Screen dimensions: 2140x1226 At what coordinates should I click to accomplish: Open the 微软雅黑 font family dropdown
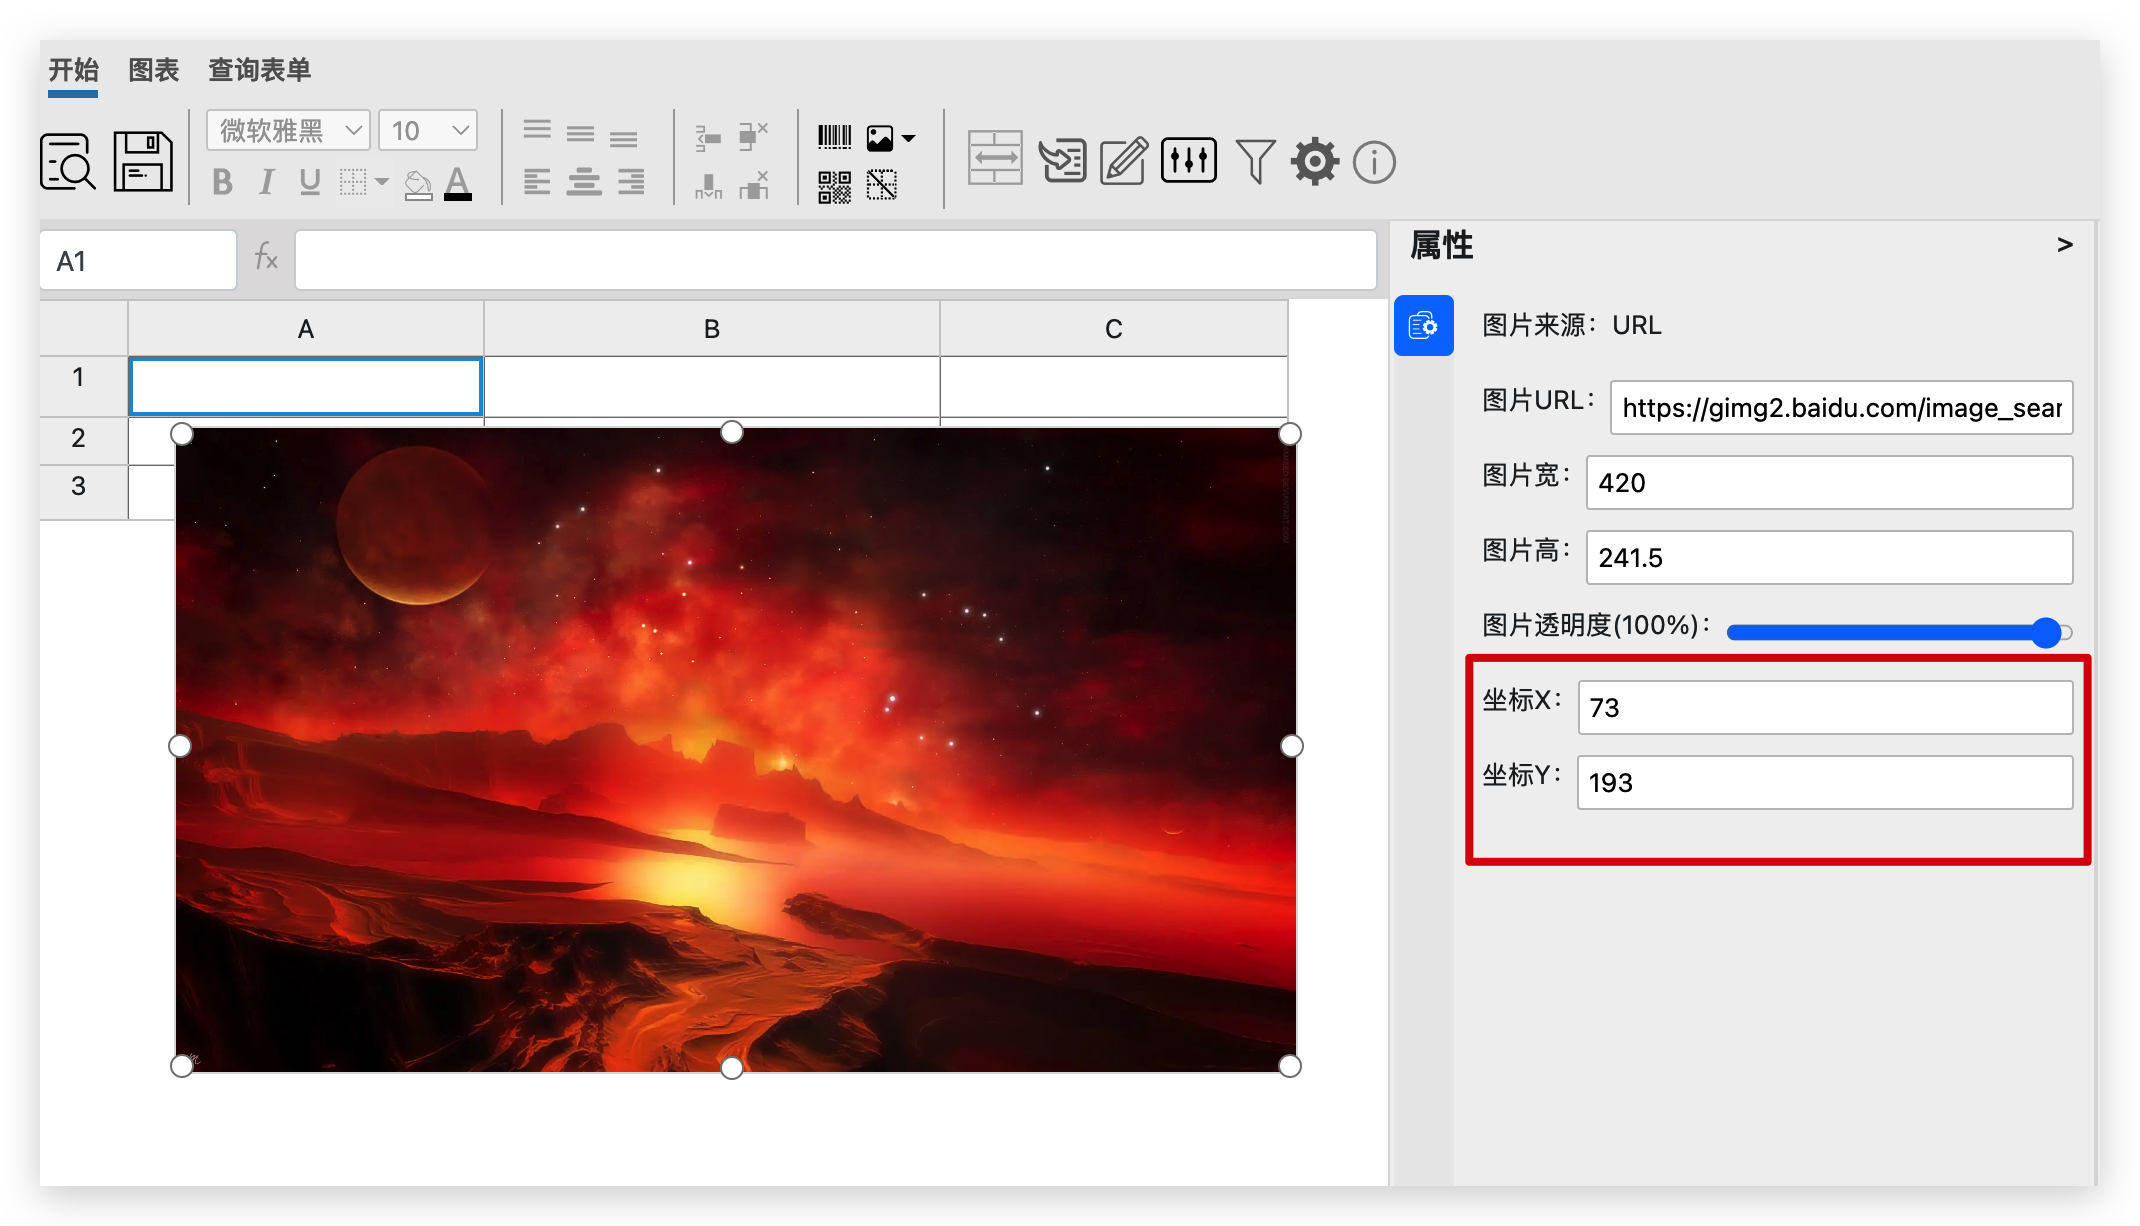click(x=289, y=130)
